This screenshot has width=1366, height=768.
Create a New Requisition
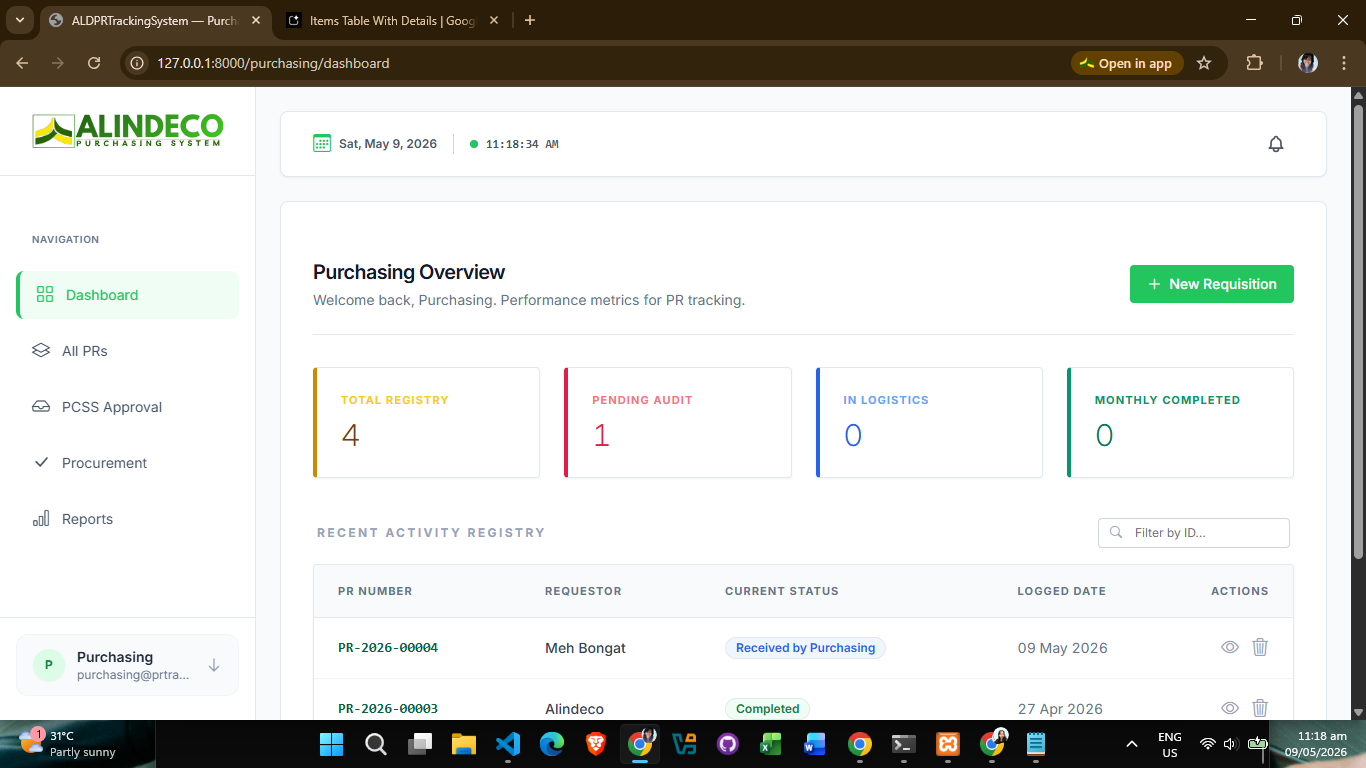(x=1212, y=284)
